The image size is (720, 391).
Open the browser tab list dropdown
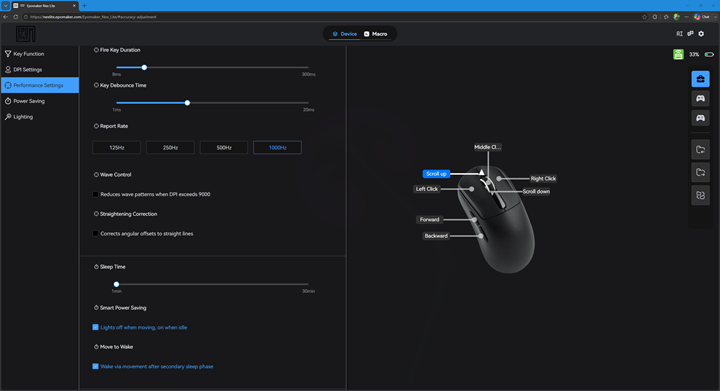pos(6,6)
